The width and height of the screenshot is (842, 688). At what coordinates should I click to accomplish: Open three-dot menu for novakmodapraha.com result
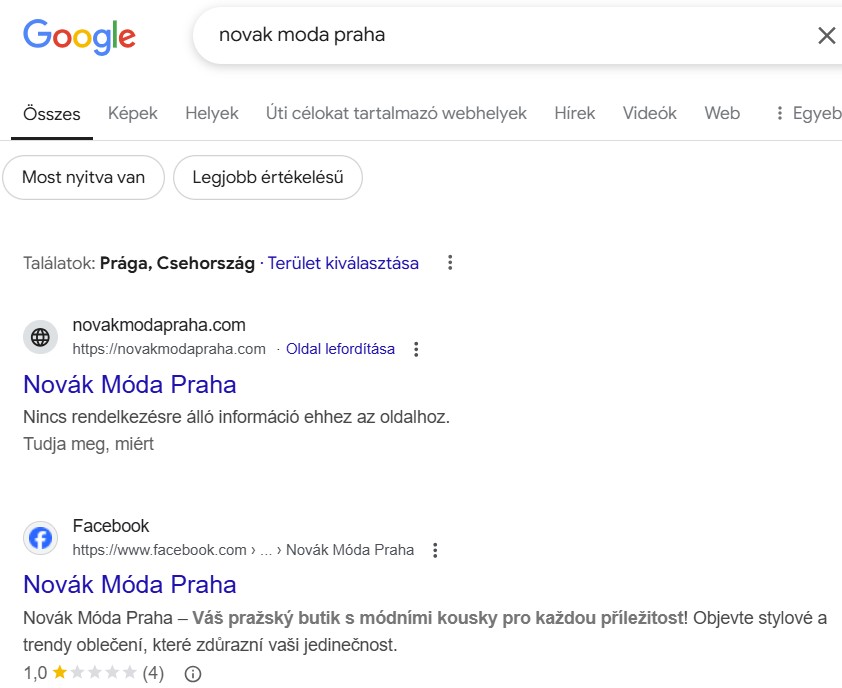pos(416,349)
